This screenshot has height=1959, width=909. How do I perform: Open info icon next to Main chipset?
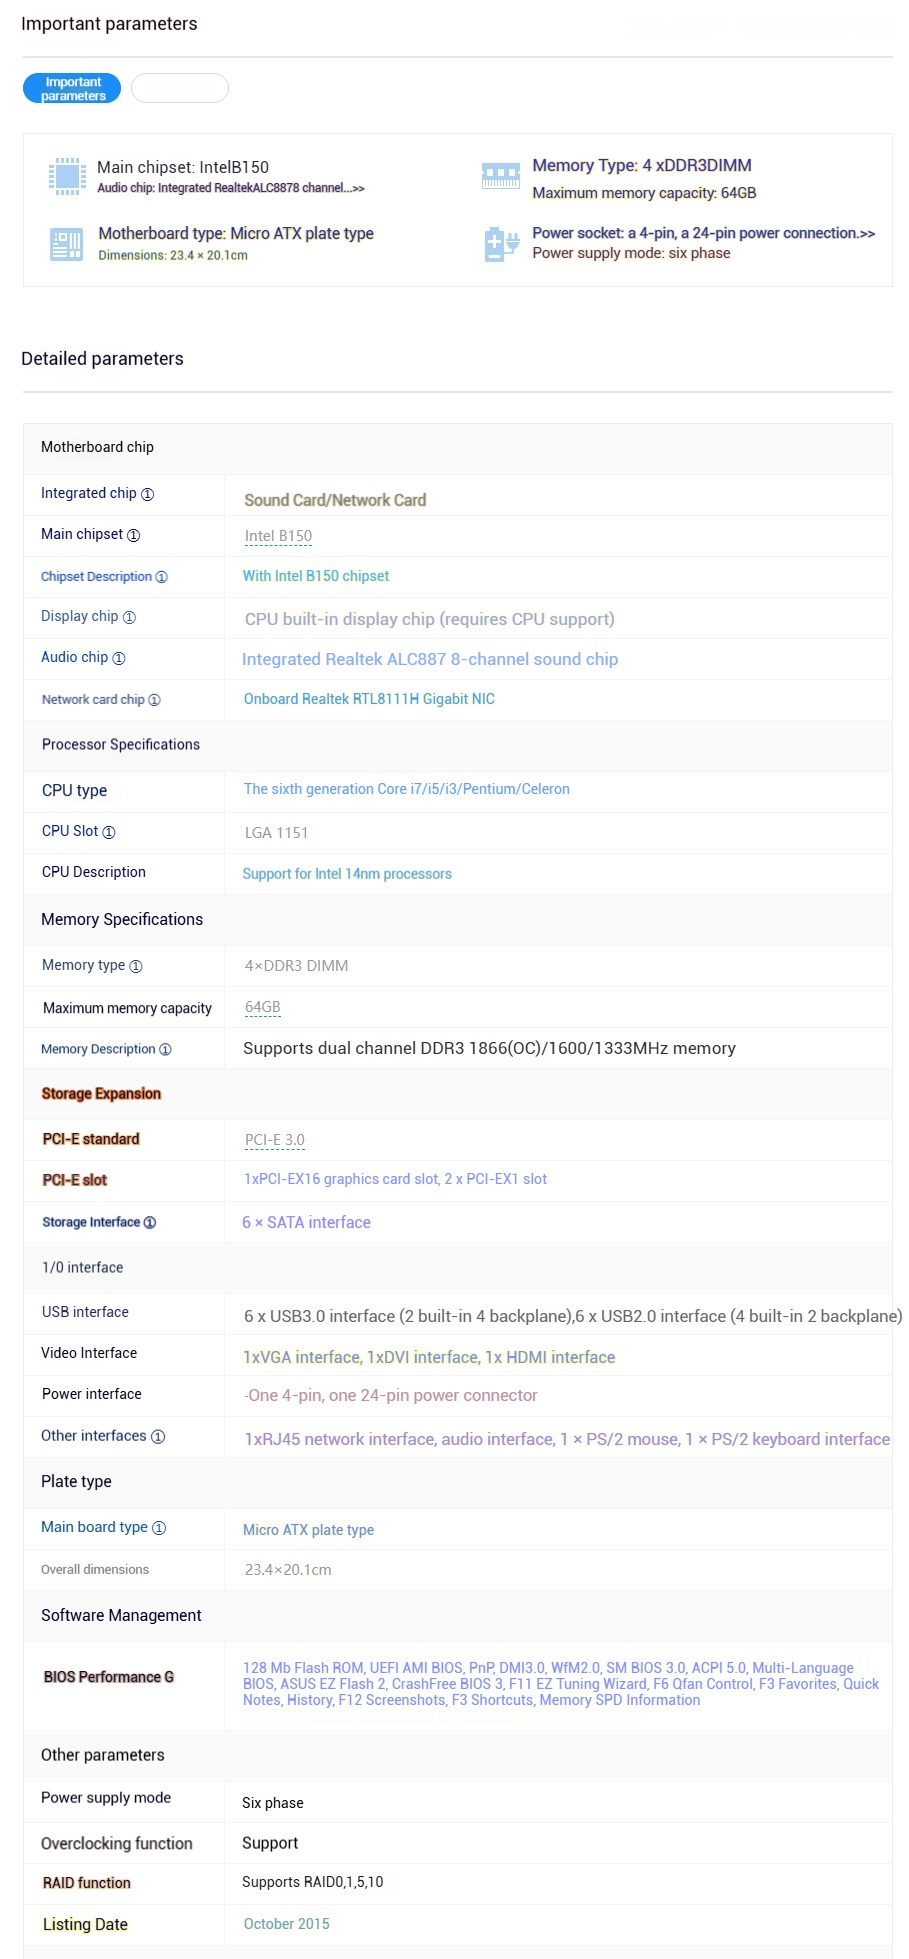[134, 535]
